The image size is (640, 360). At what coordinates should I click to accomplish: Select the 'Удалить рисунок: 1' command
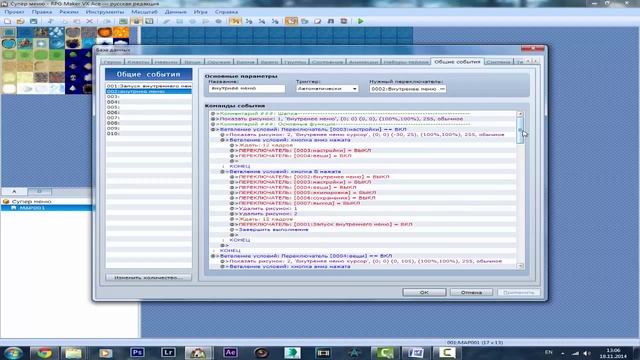tap(268, 208)
